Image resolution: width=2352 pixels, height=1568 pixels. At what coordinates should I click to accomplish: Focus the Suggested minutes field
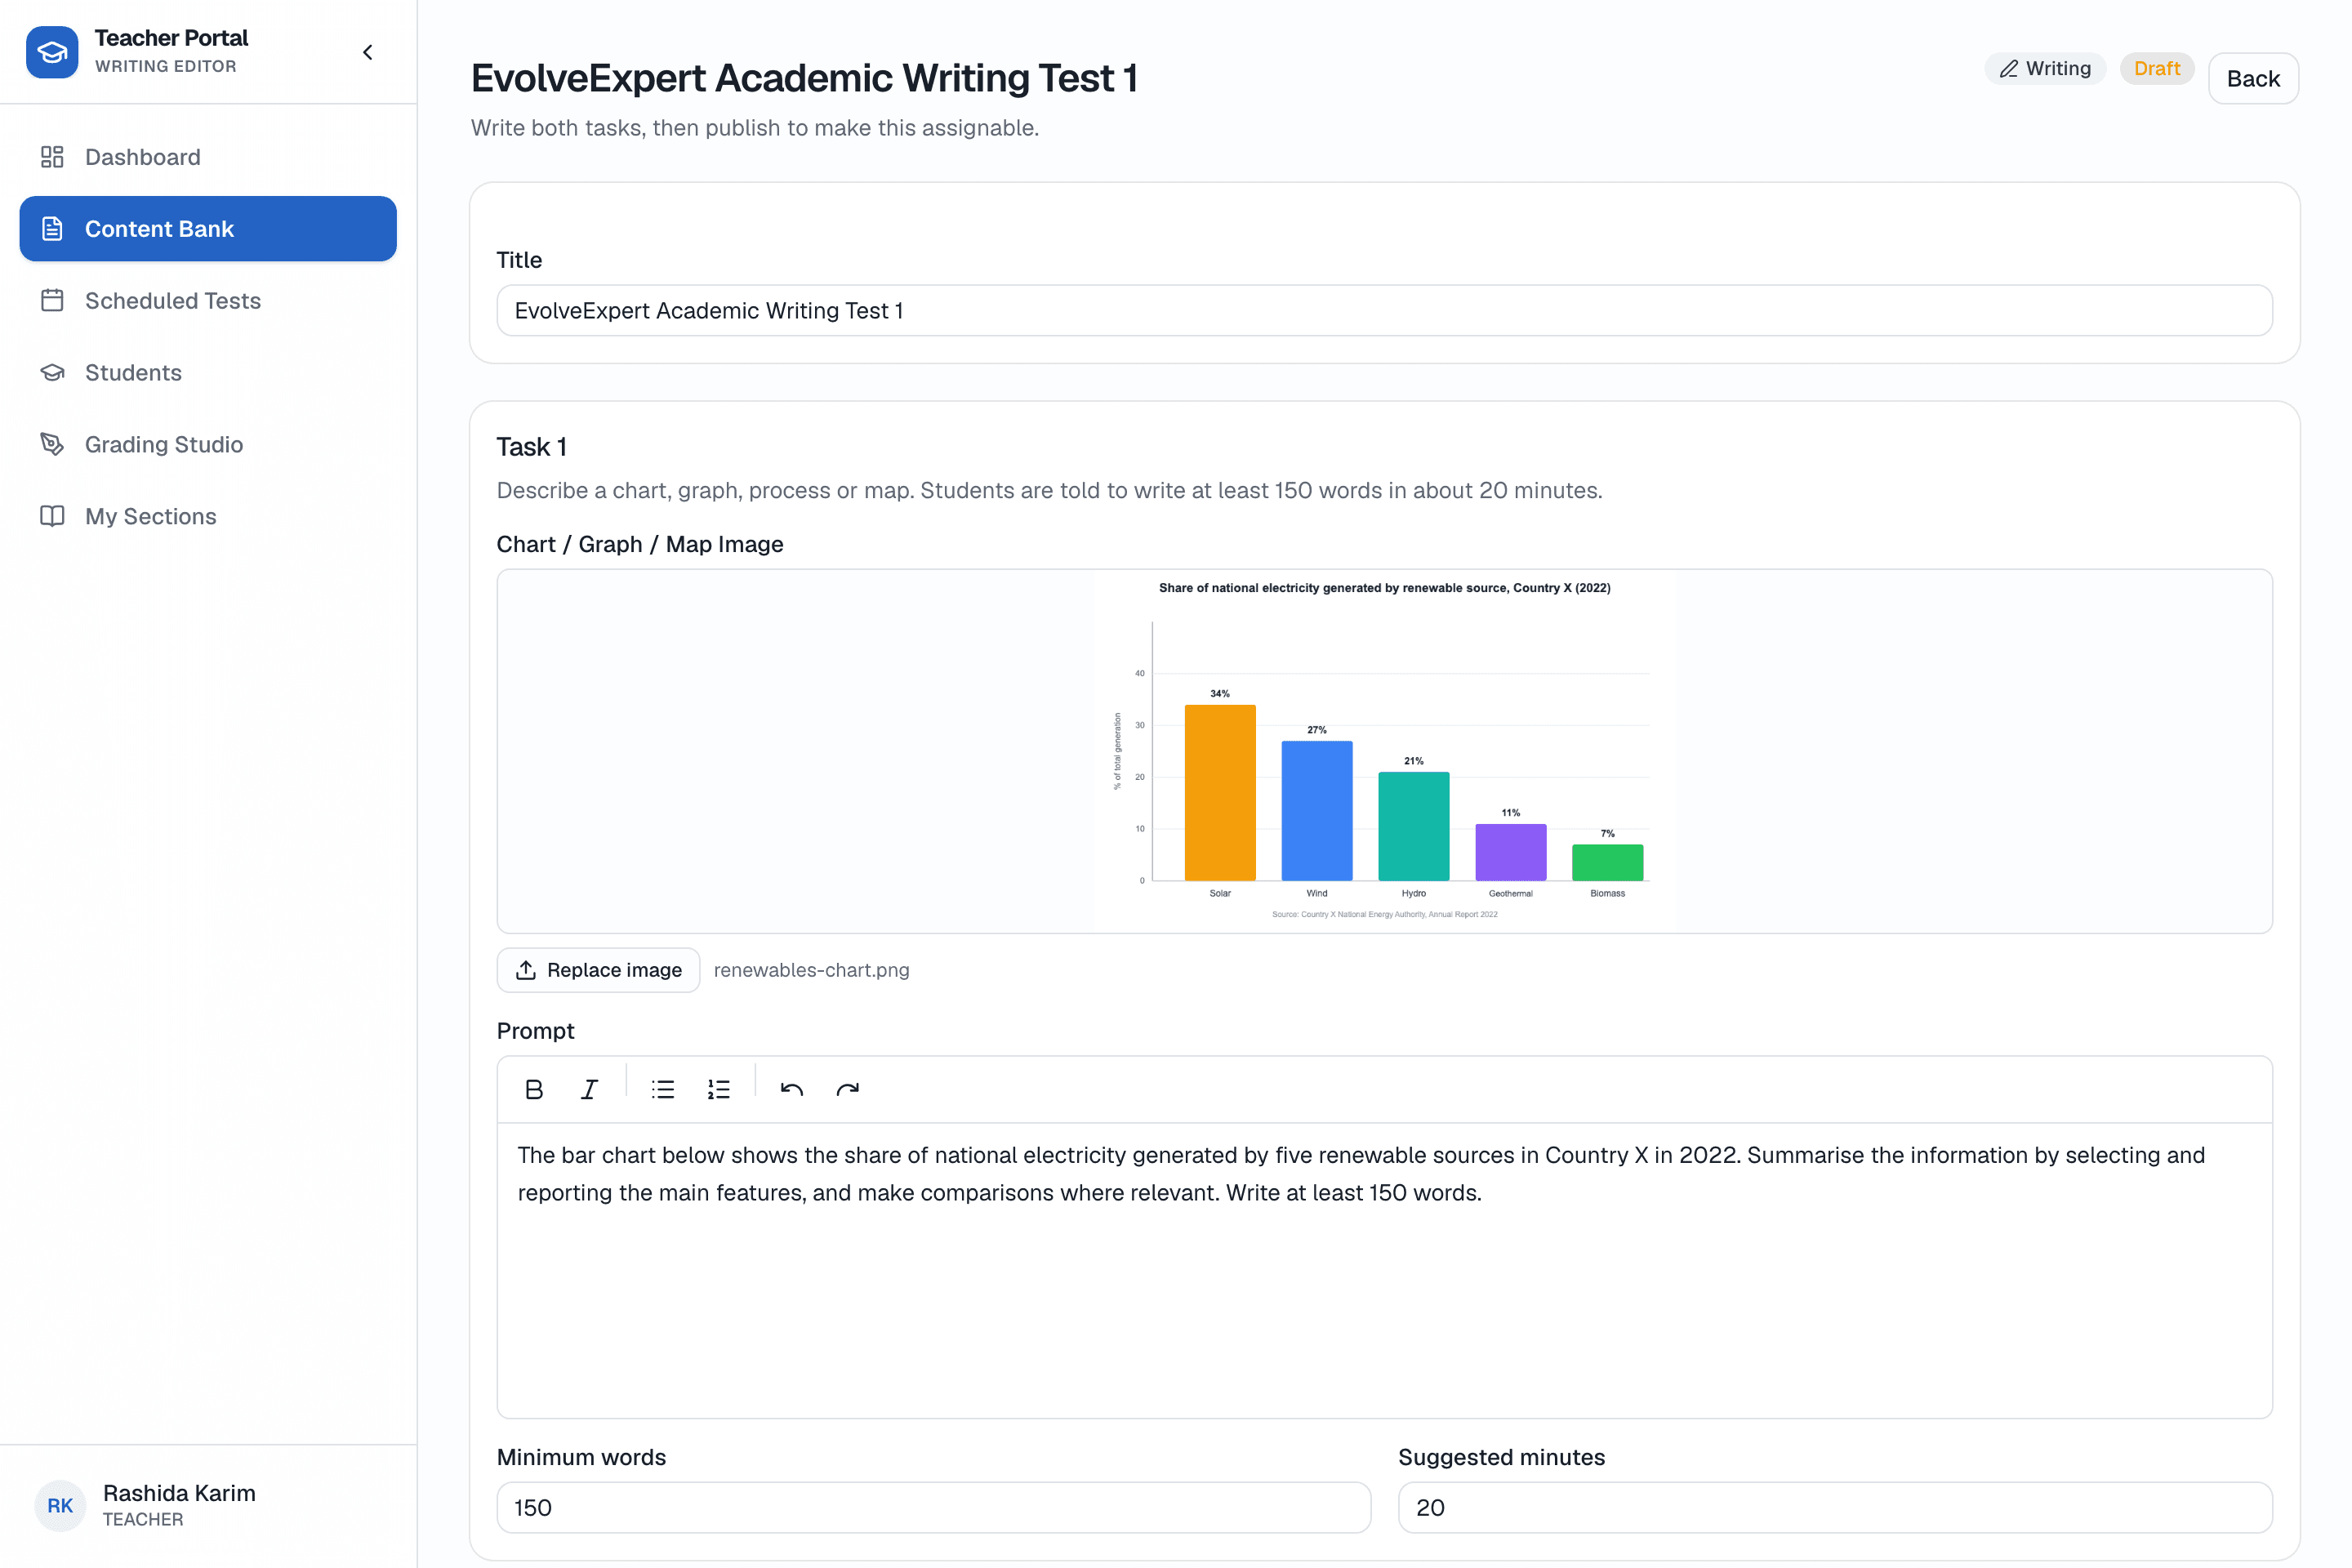1836,1508
